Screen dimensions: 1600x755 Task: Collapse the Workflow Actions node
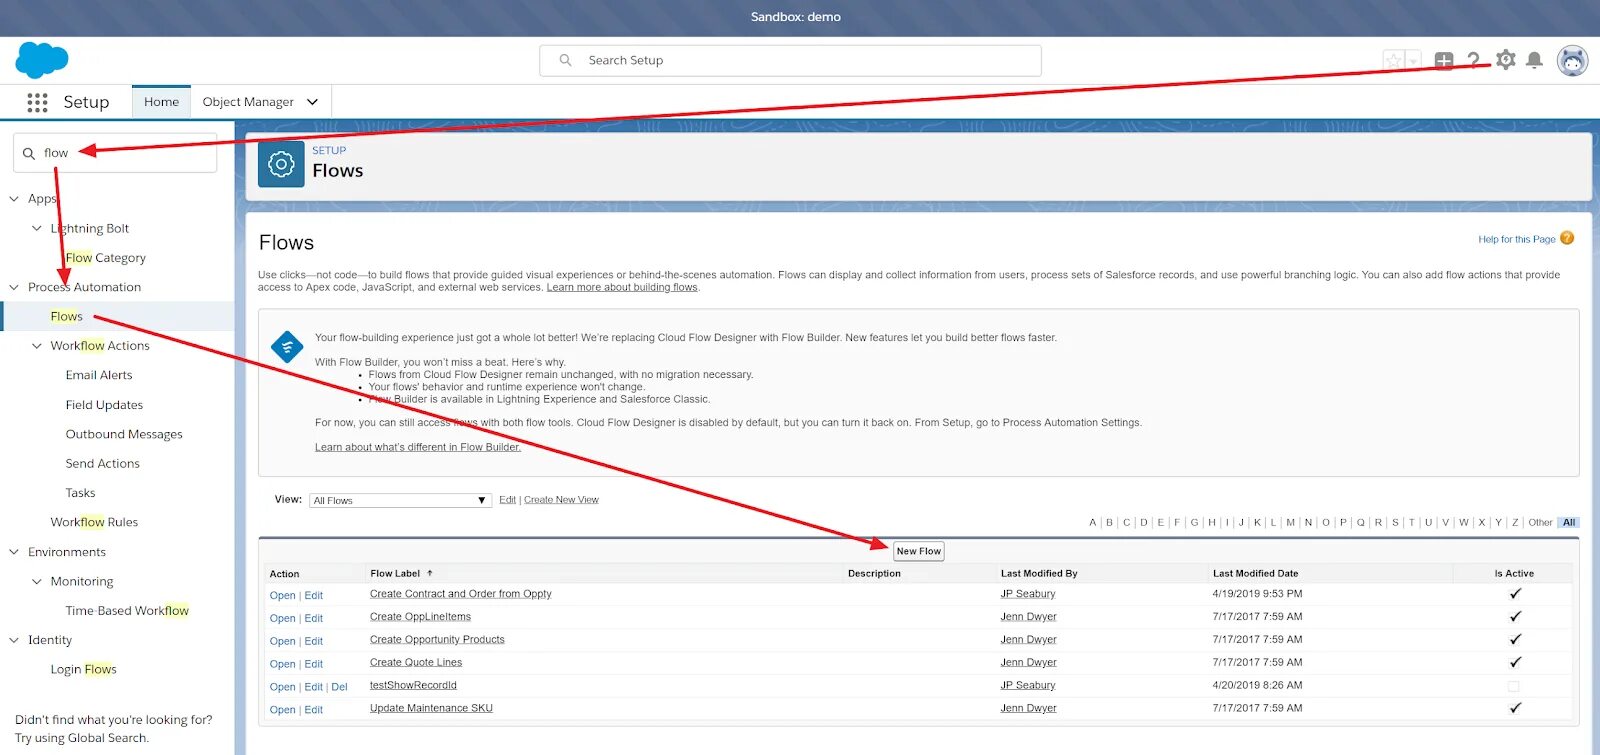[37, 346]
